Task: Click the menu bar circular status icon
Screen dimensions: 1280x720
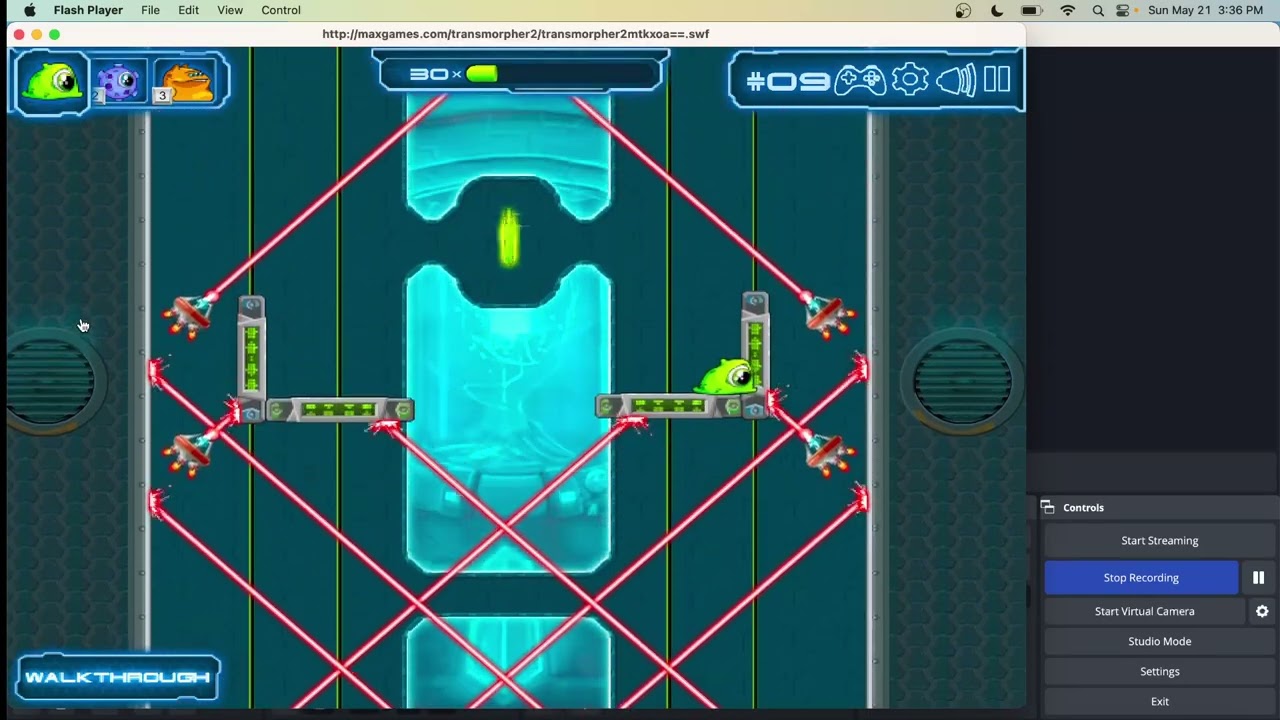Action: [x=963, y=10]
